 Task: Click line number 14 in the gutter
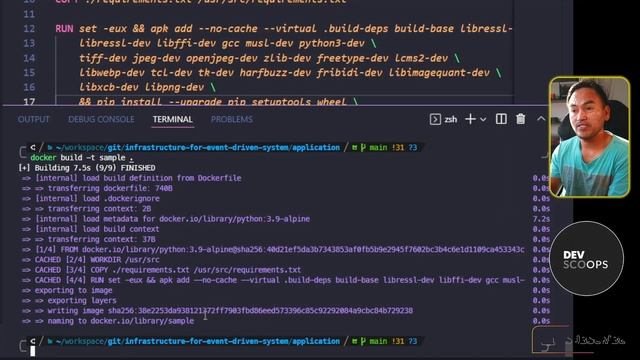coord(29,58)
